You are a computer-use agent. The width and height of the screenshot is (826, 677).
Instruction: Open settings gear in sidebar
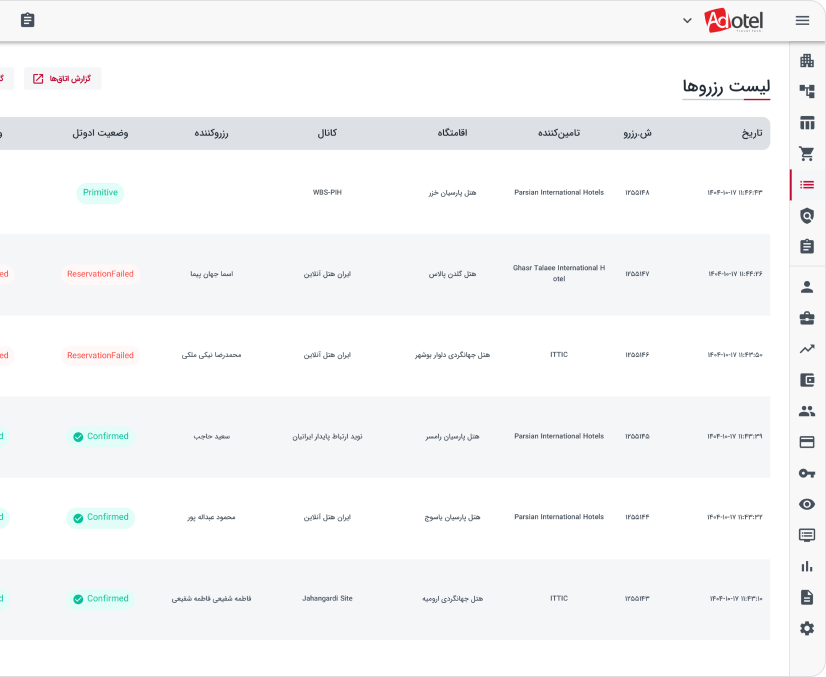(807, 628)
